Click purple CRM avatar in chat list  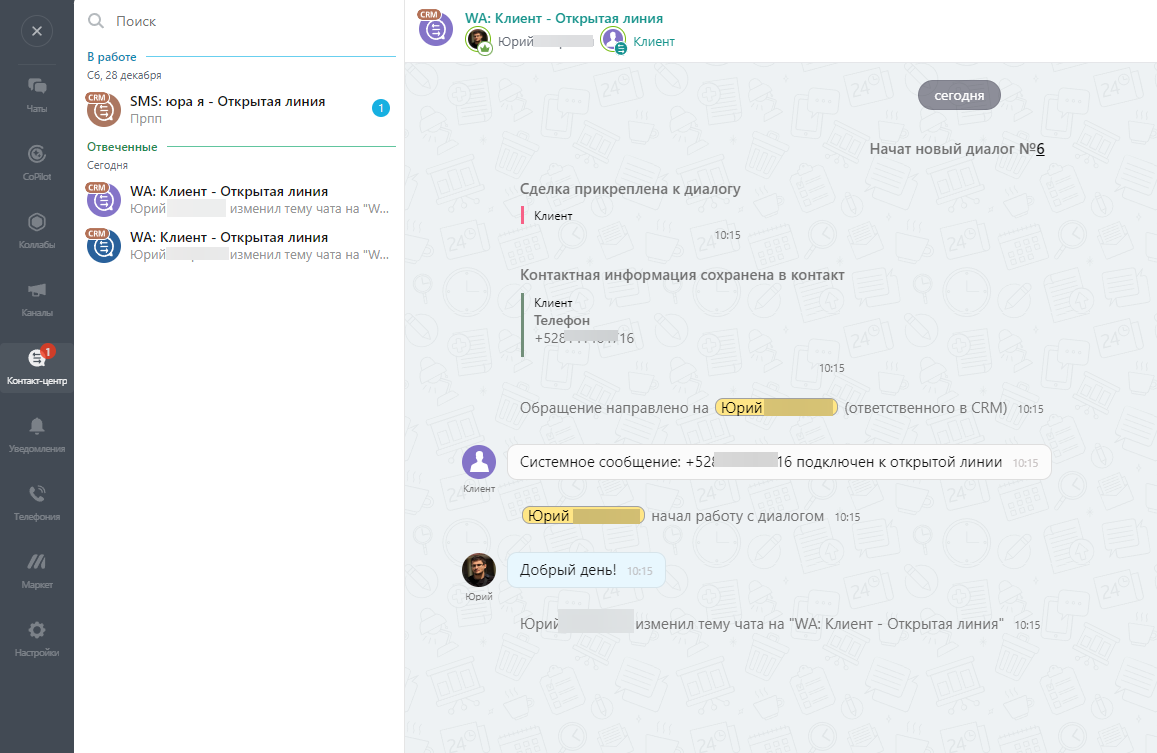tap(103, 200)
